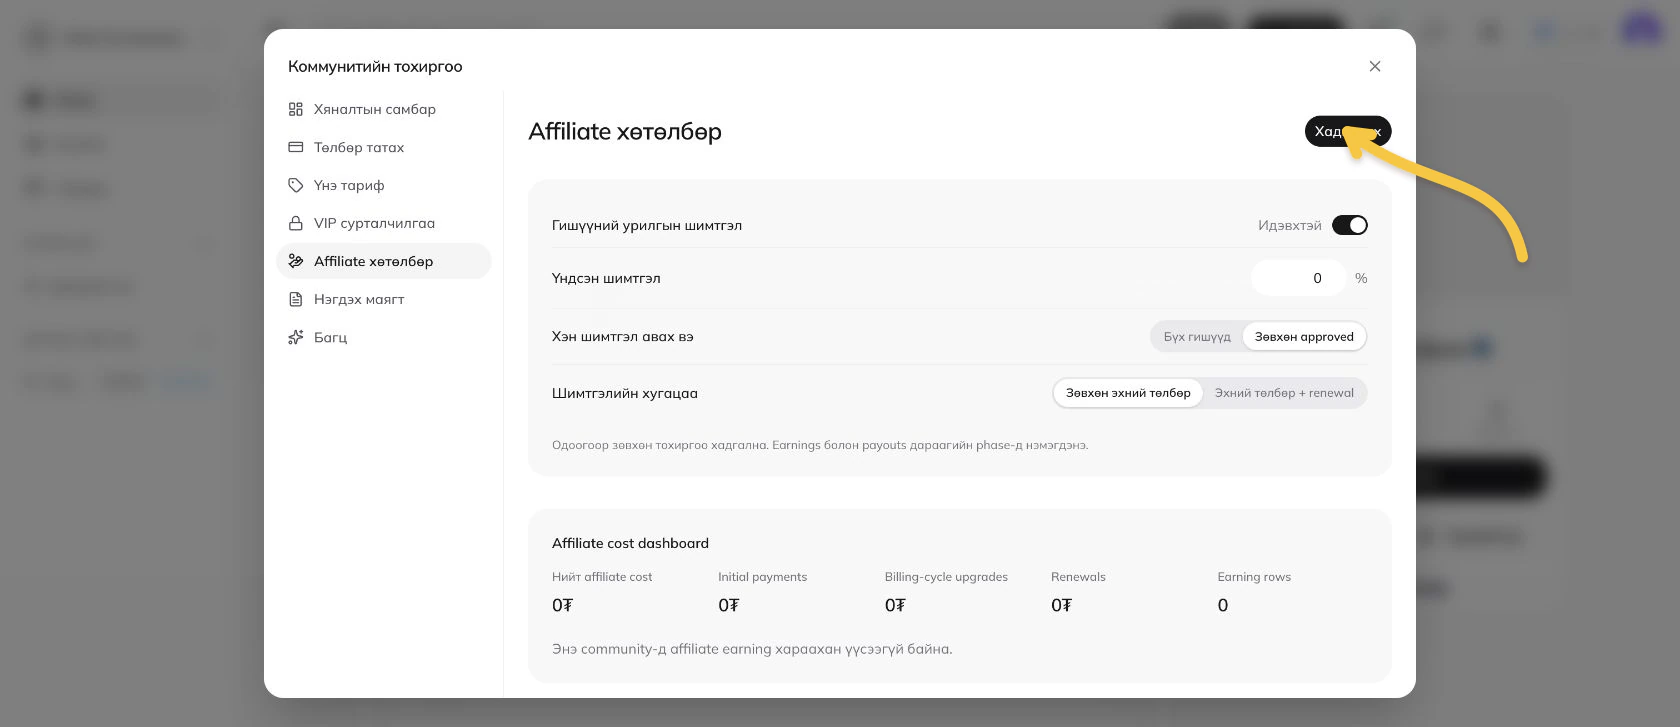Click the Идэвхтэй status label
Image resolution: width=1680 pixels, height=727 pixels.
(1290, 225)
